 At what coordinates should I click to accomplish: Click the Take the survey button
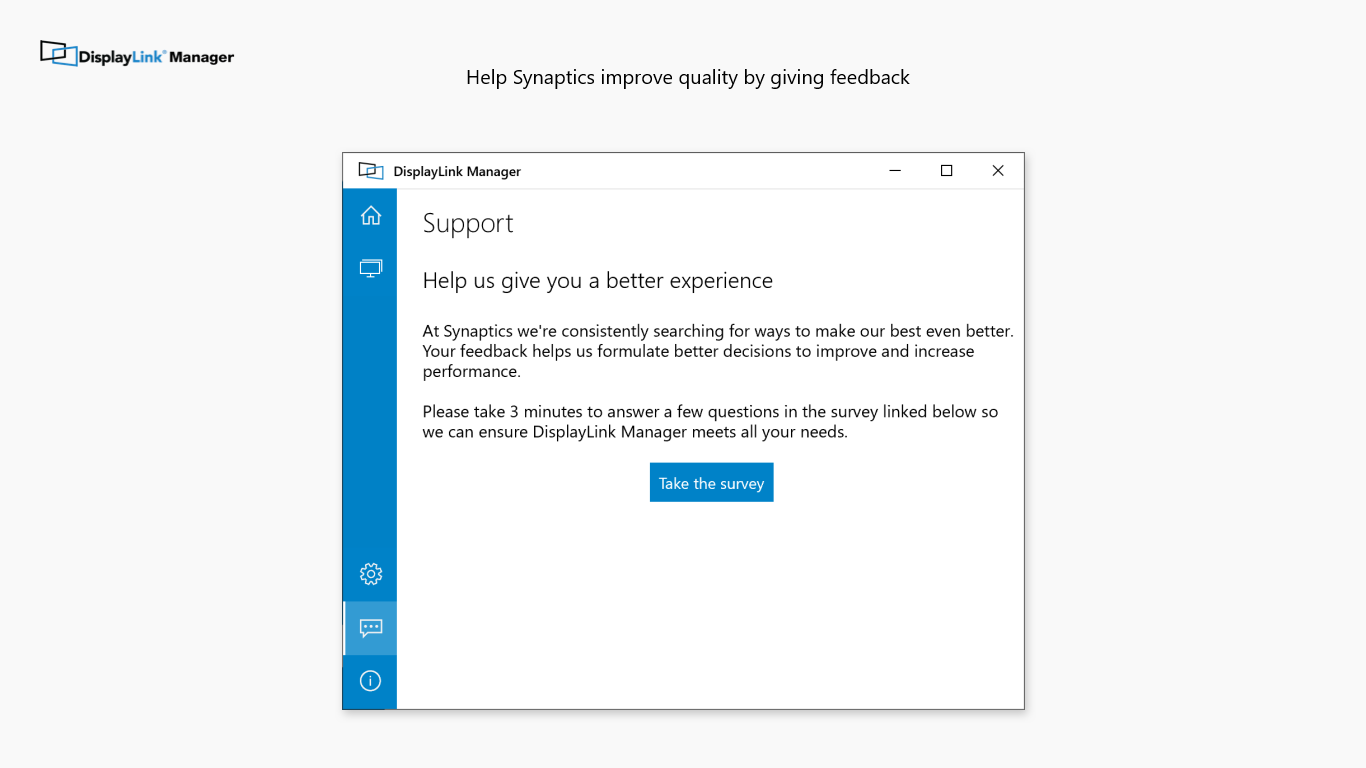711,482
